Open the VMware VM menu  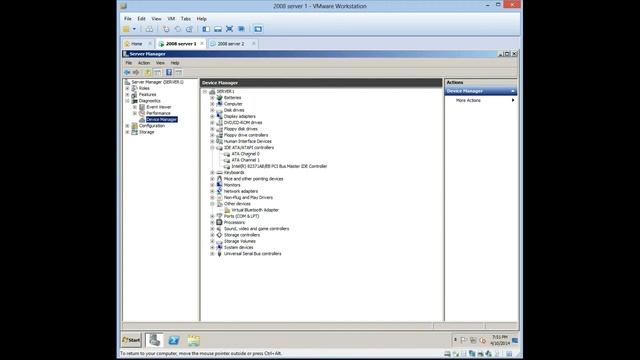tap(171, 19)
